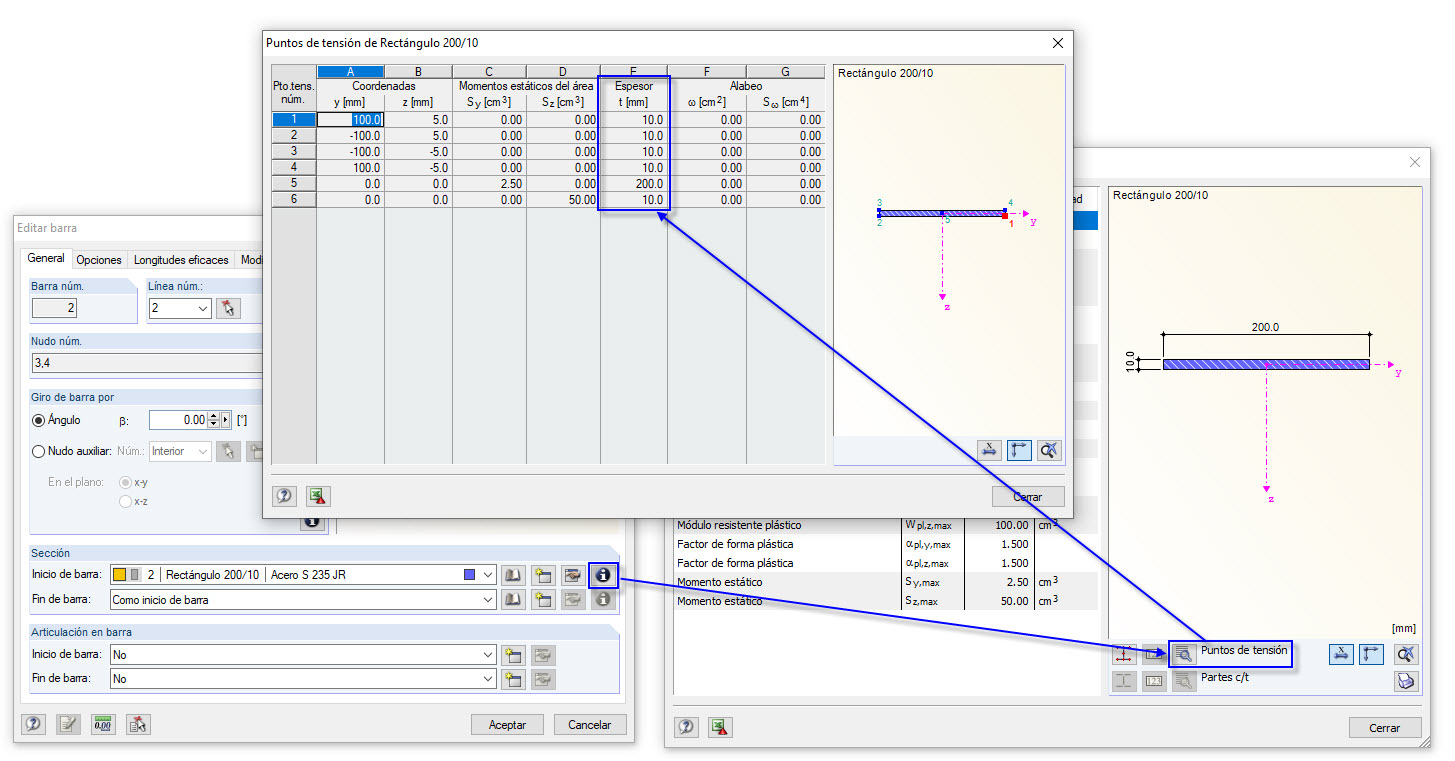Create new hinge for Inicio de barra articulación
The image size is (1455, 761).
[513, 655]
